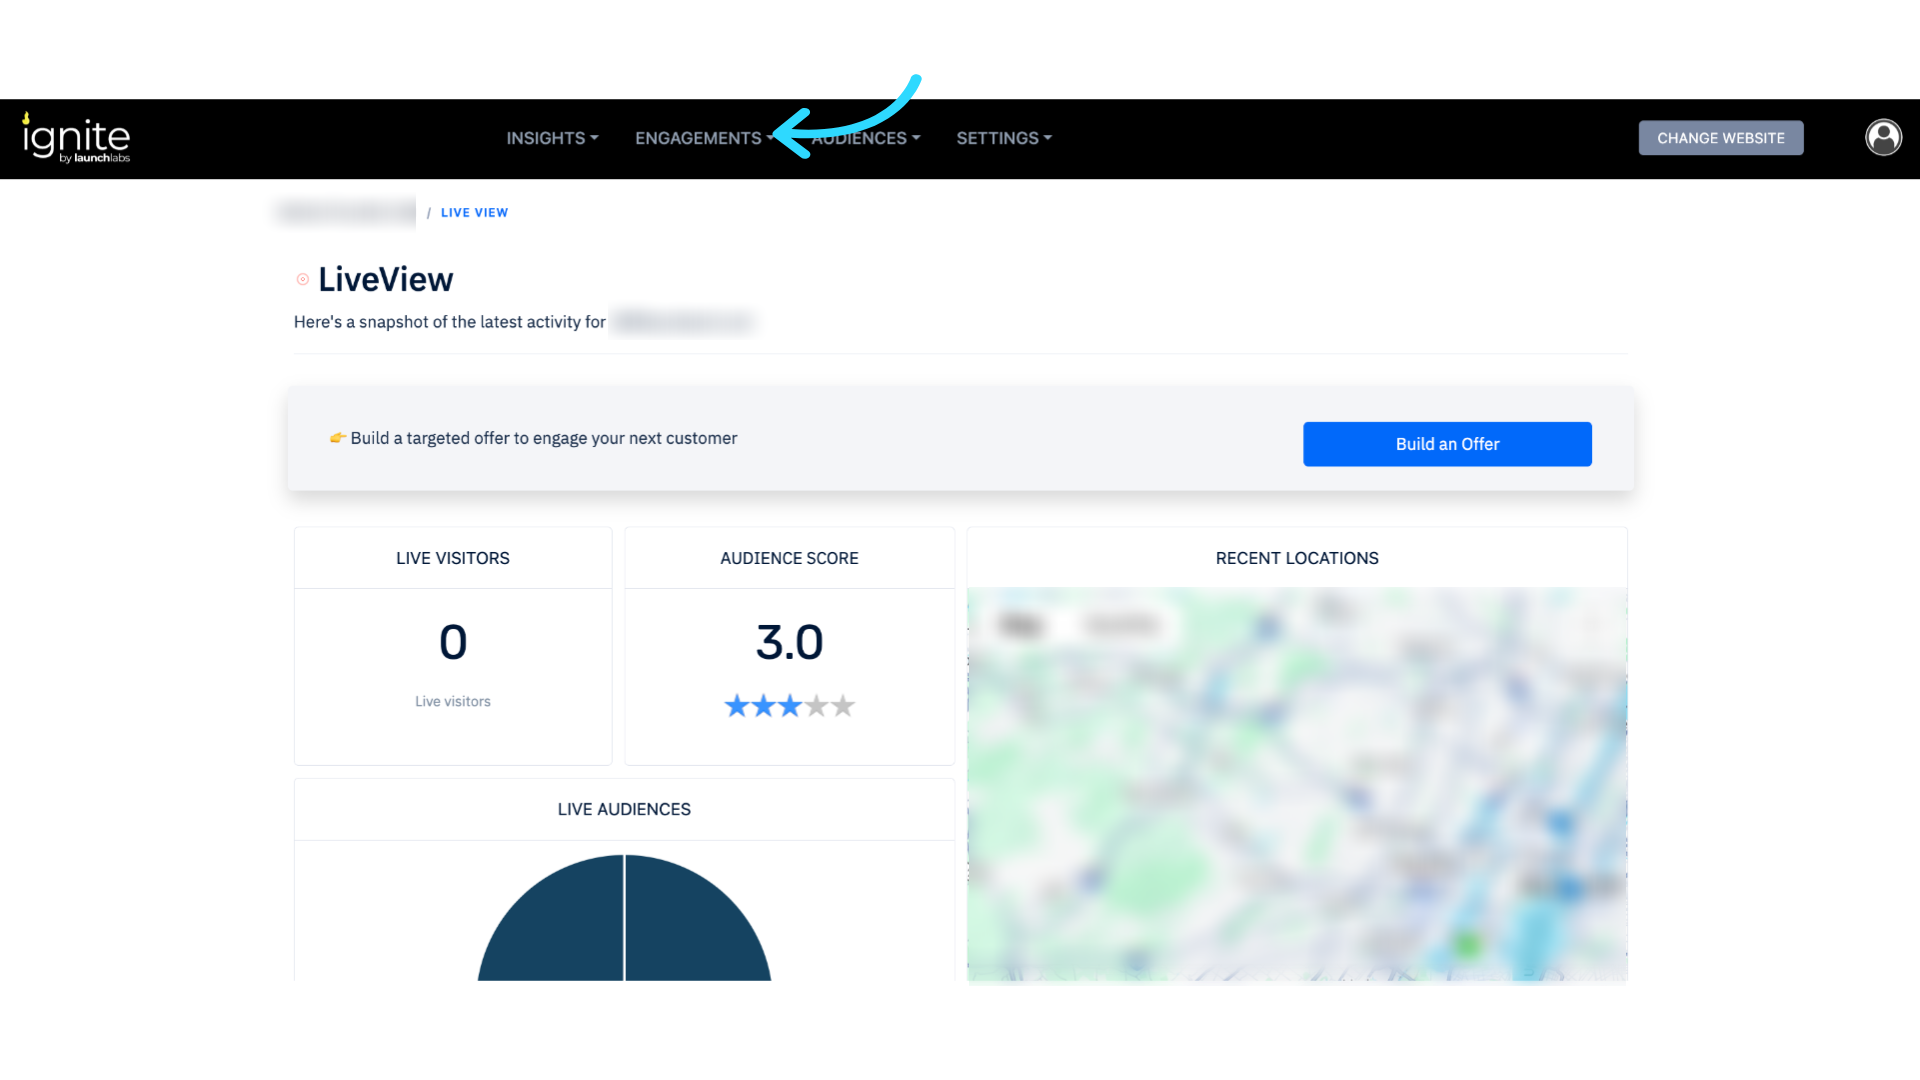This screenshot has width=1920, height=1080.
Task: Click the last gray rating star
Action: [843, 706]
